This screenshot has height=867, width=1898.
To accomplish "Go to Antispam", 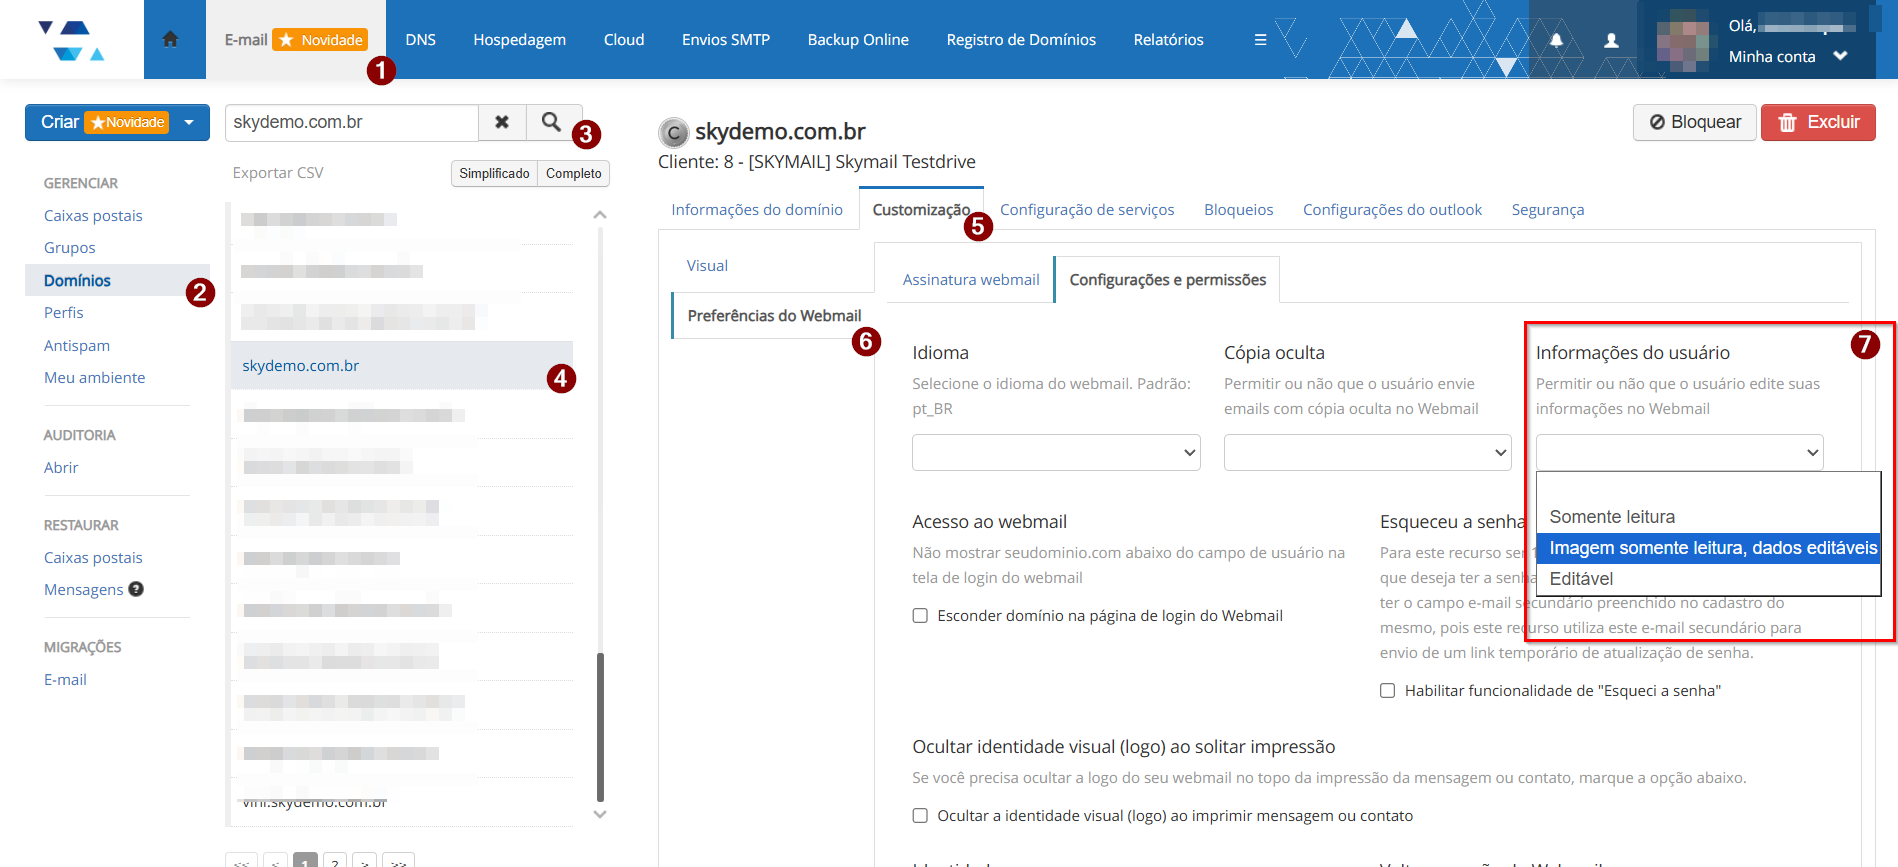I will [x=77, y=346].
